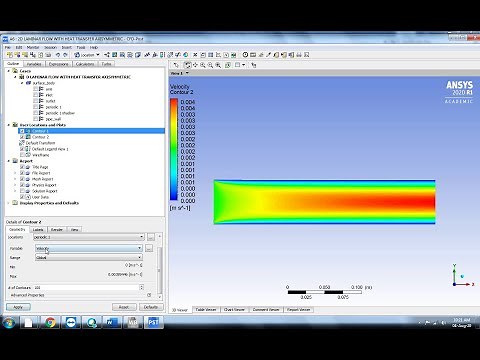Open the Variable dropdown showing Velocity

(89, 248)
